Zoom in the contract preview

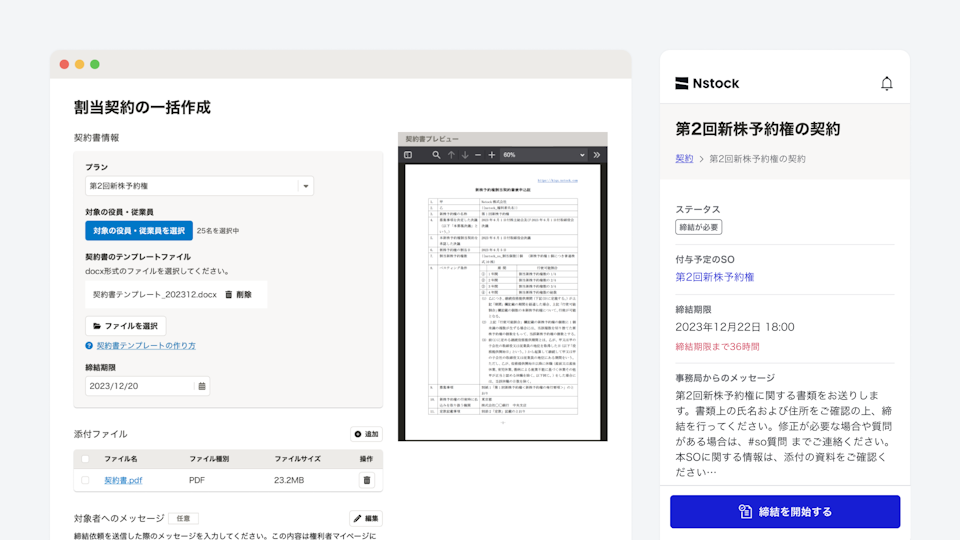point(491,155)
